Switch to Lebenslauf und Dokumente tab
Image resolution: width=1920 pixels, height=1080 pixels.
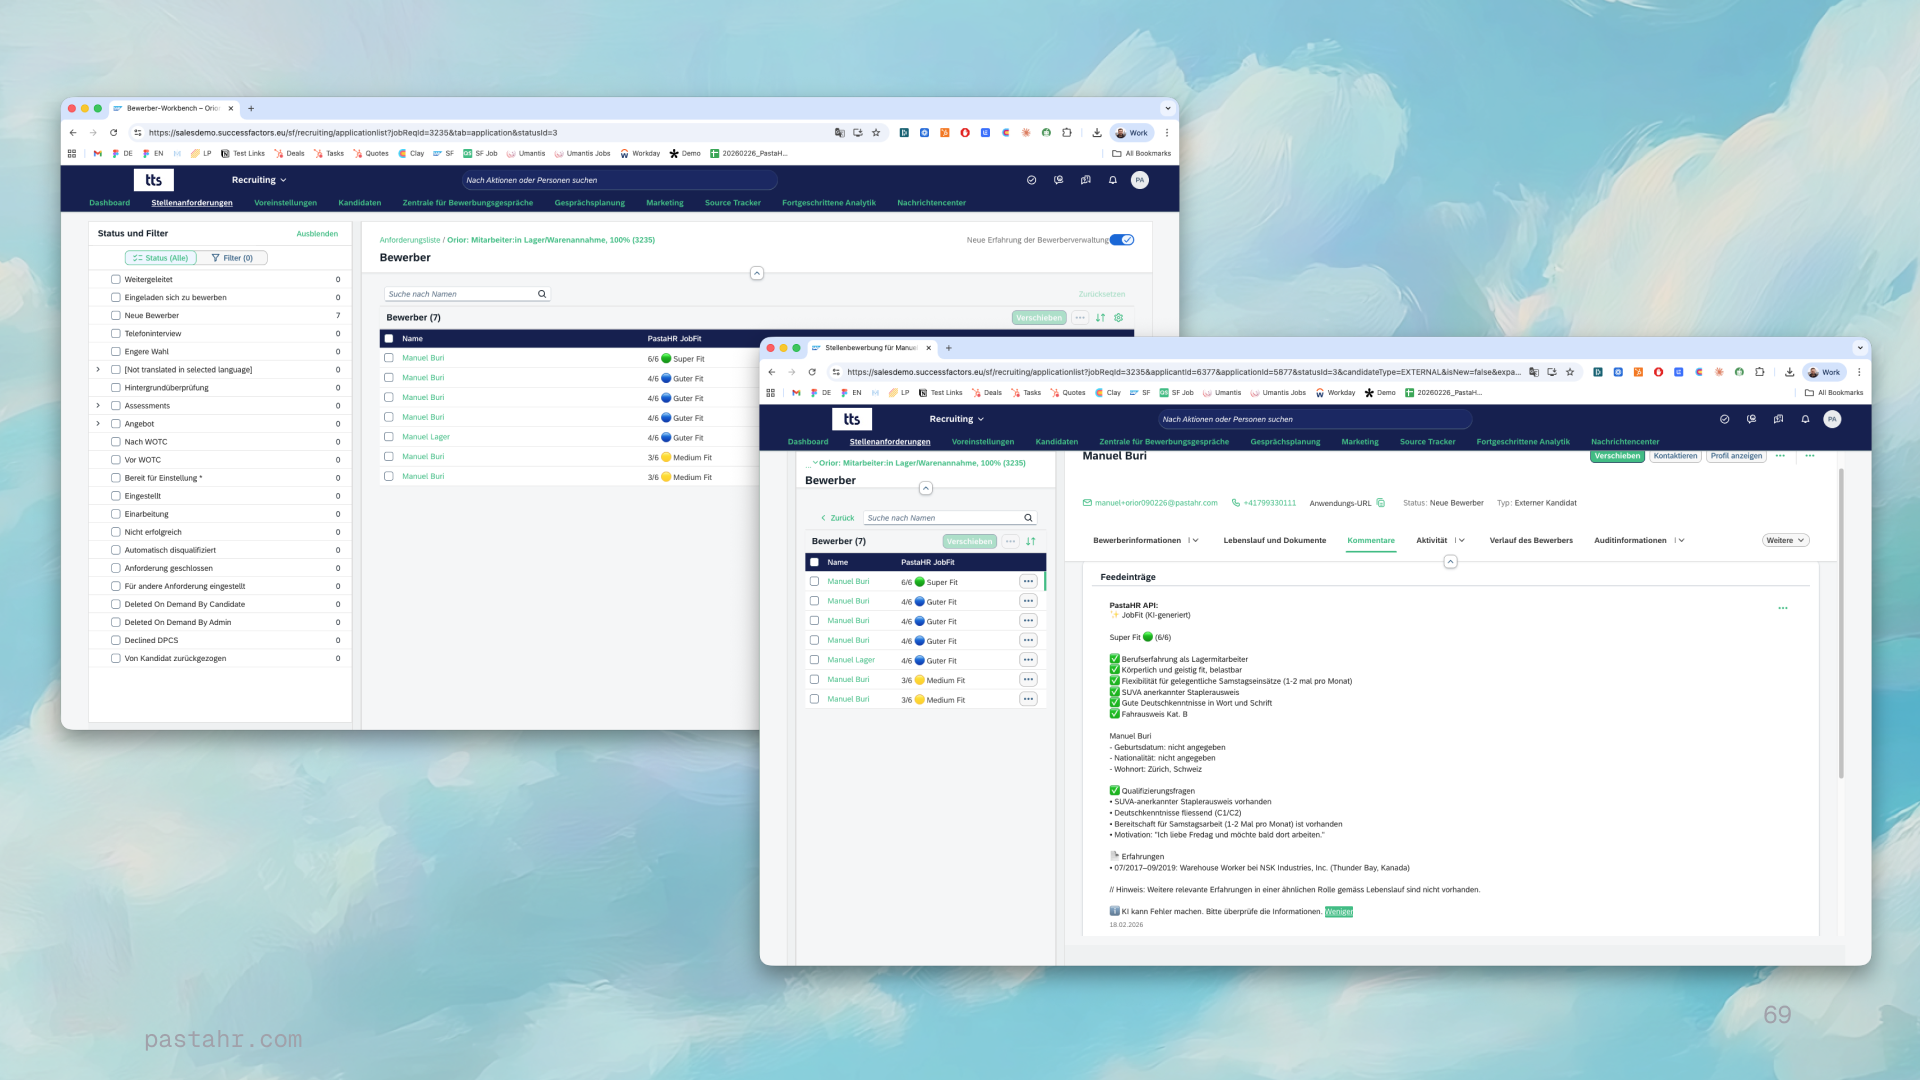(1274, 540)
